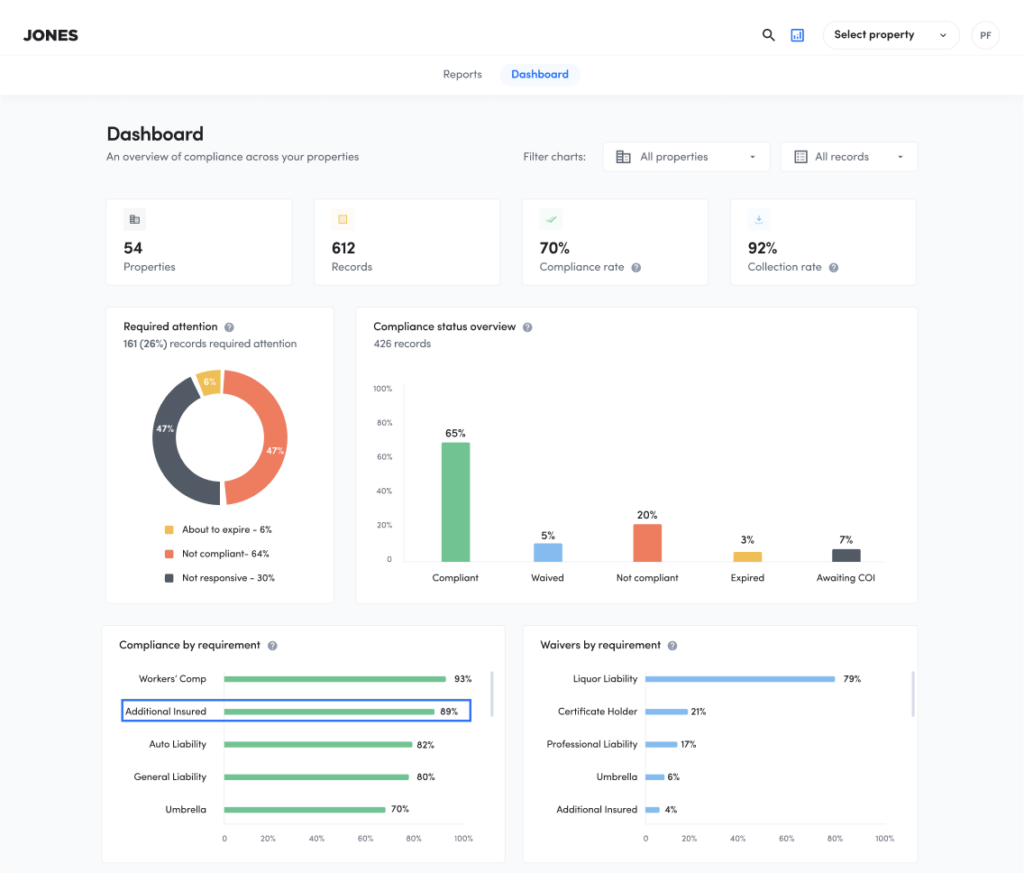Screen dimensions: 1024x873
Task: Expand the All properties filter dropdown
Action: pyautogui.click(x=686, y=157)
